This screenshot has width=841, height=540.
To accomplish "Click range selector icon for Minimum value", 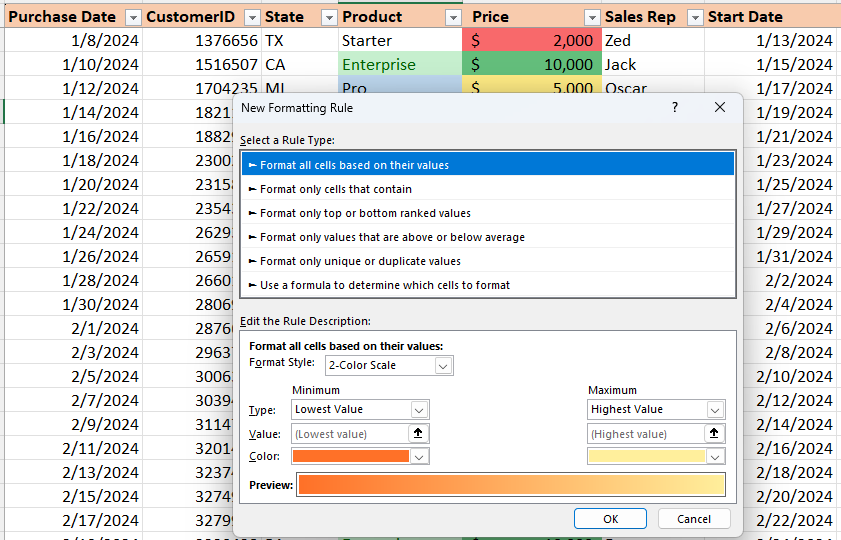I will coord(420,434).
